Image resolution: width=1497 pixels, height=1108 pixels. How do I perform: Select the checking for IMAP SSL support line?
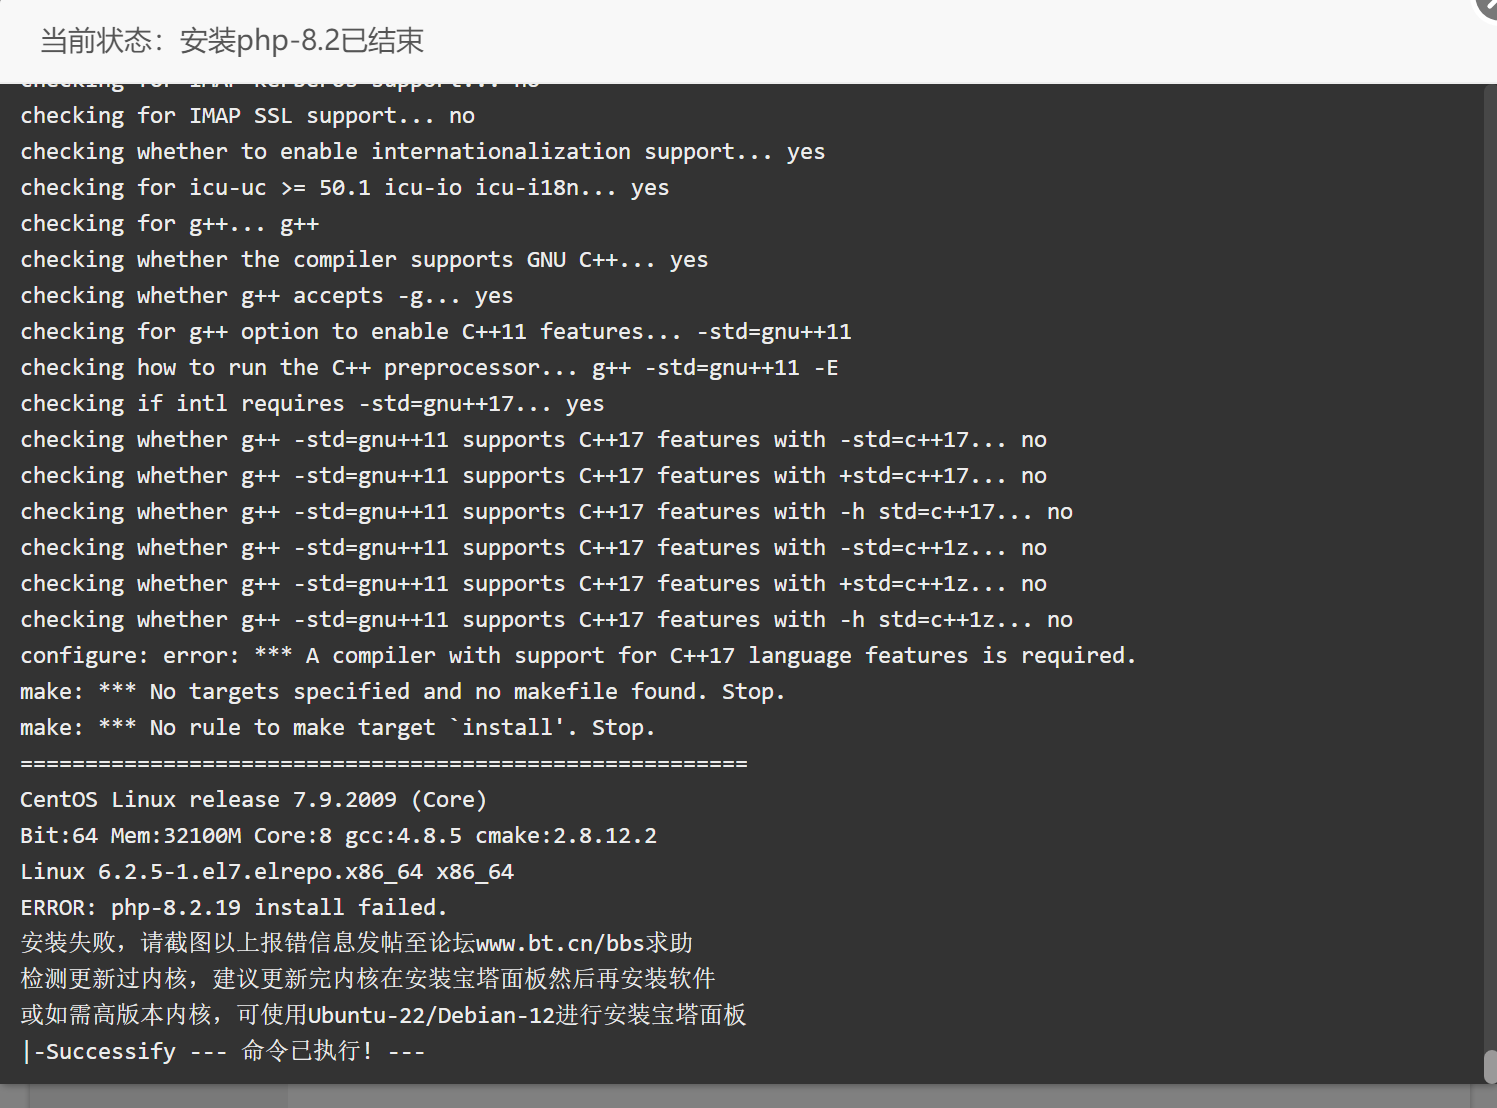(247, 116)
